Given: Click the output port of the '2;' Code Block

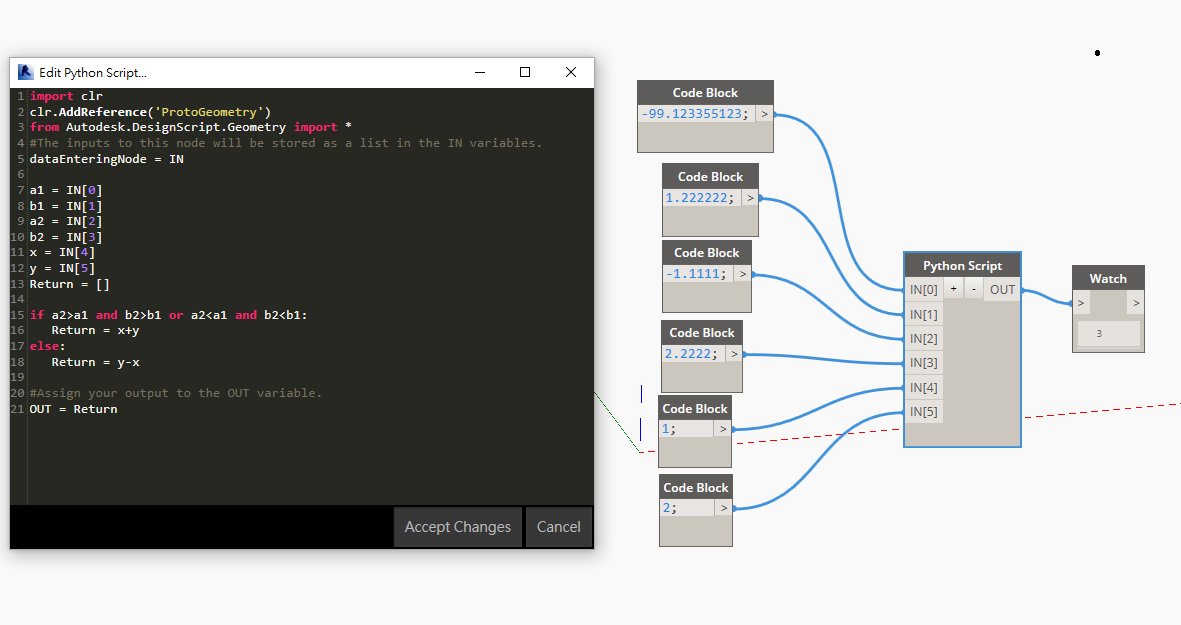Looking at the screenshot, I should (x=724, y=507).
